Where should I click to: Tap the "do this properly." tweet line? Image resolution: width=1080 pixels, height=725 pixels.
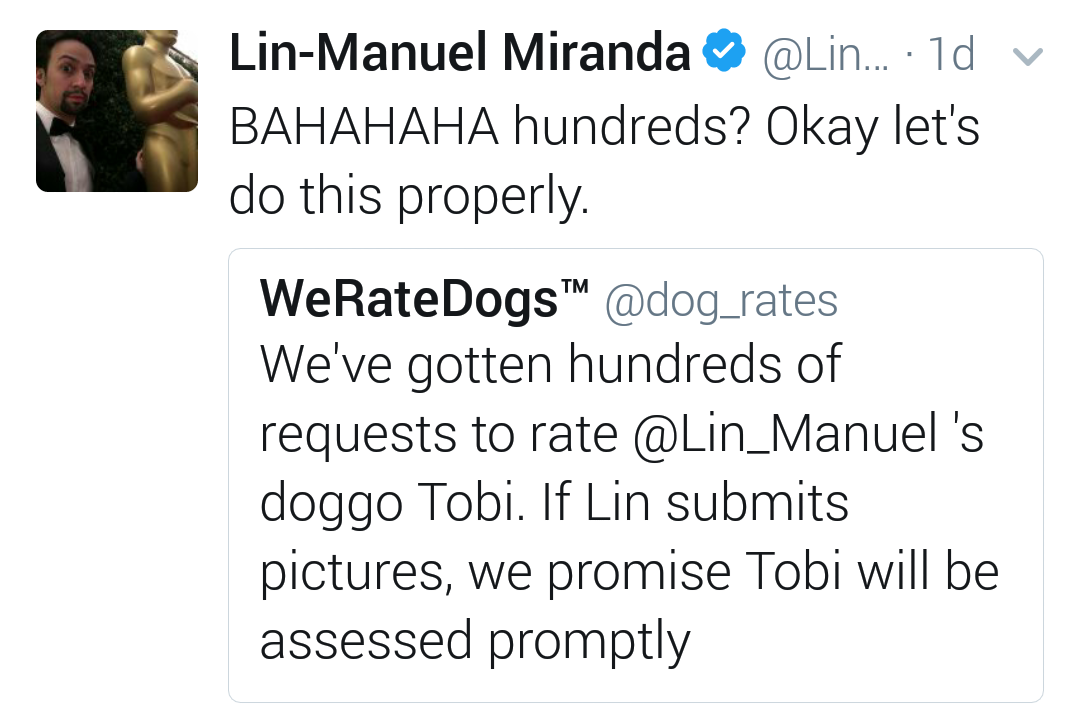tap(409, 198)
